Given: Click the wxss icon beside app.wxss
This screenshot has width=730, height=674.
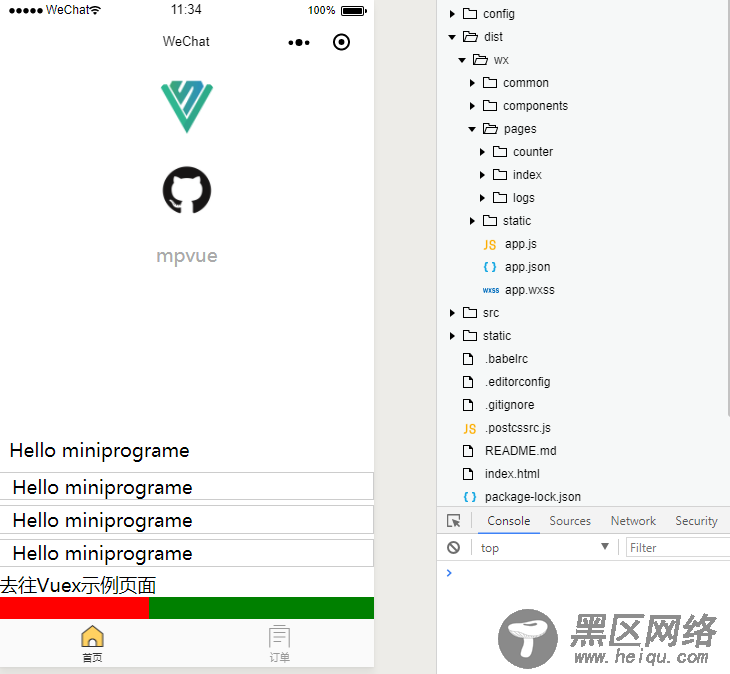Looking at the screenshot, I should tap(491, 290).
